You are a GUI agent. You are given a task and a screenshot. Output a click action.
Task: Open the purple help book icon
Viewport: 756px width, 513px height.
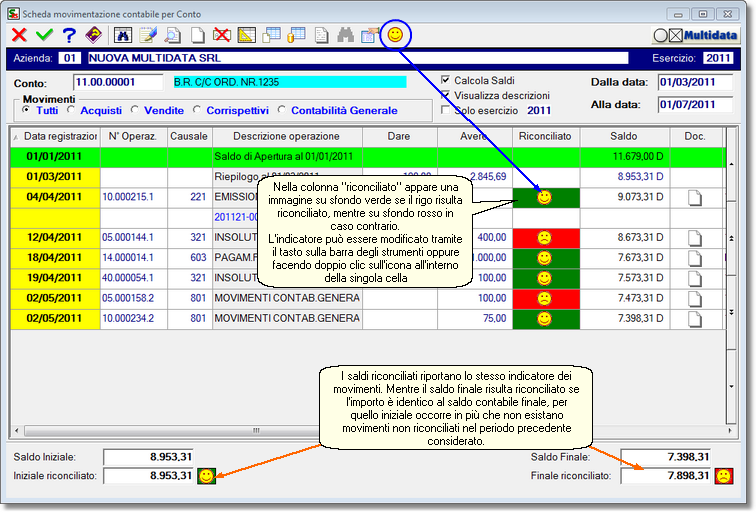click(x=94, y=35)
